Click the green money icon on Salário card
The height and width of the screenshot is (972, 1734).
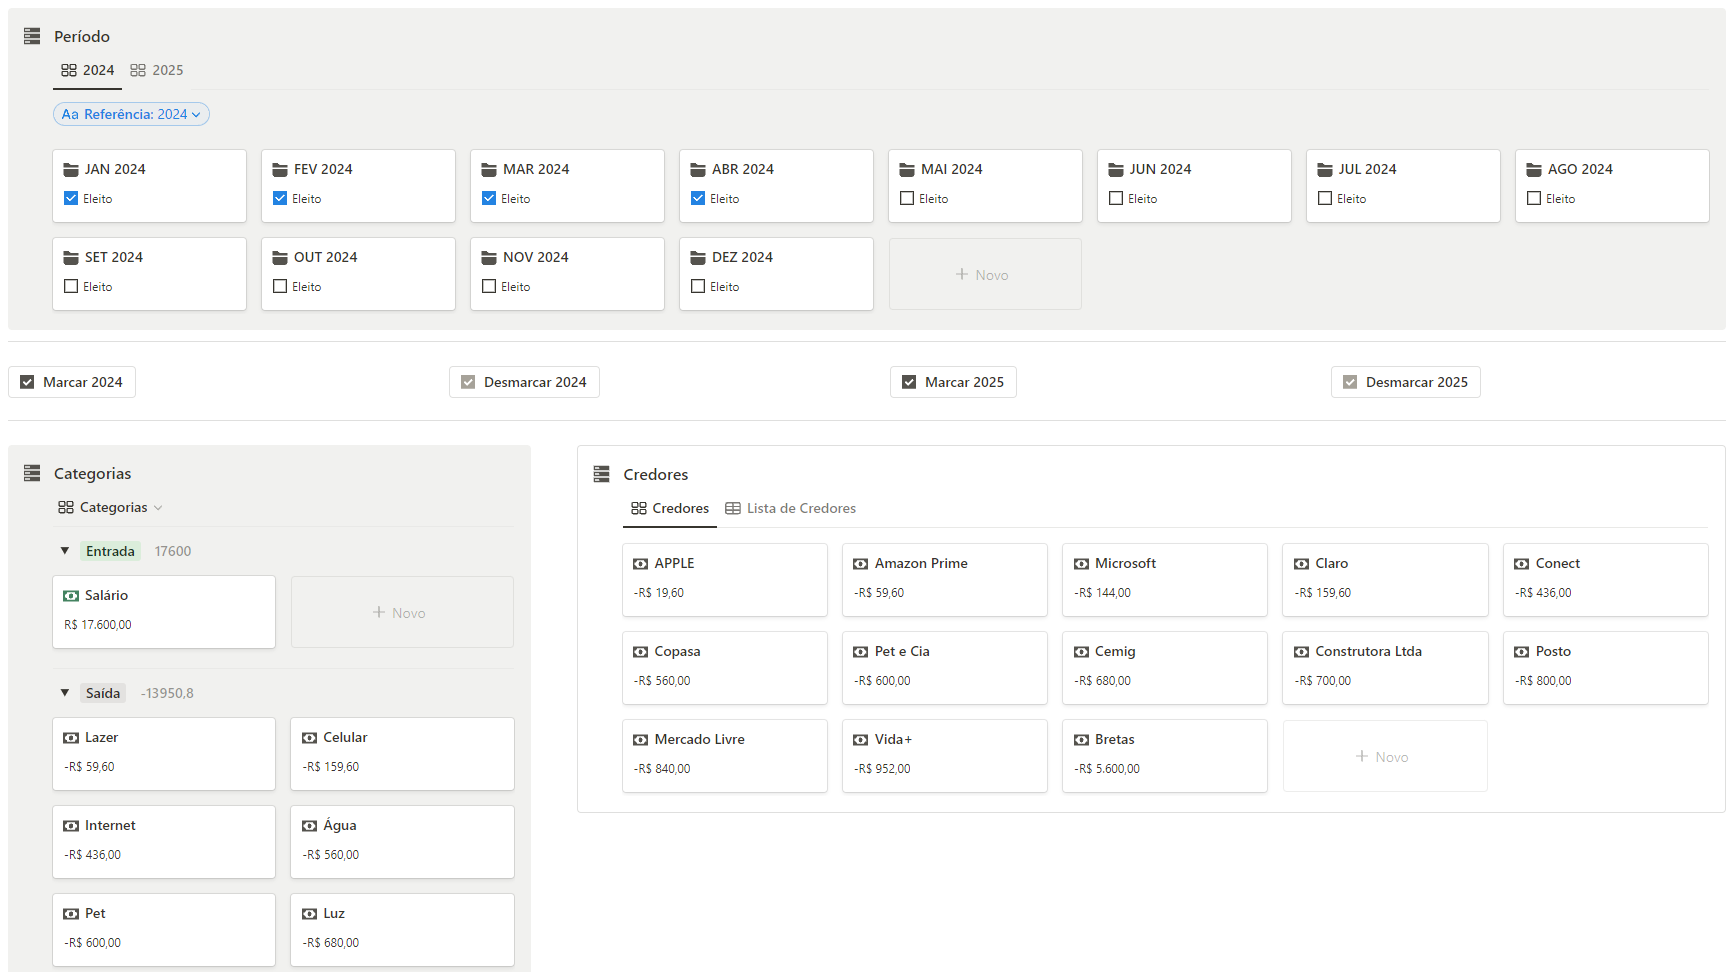pyautogui.click(x=71, y=596)
